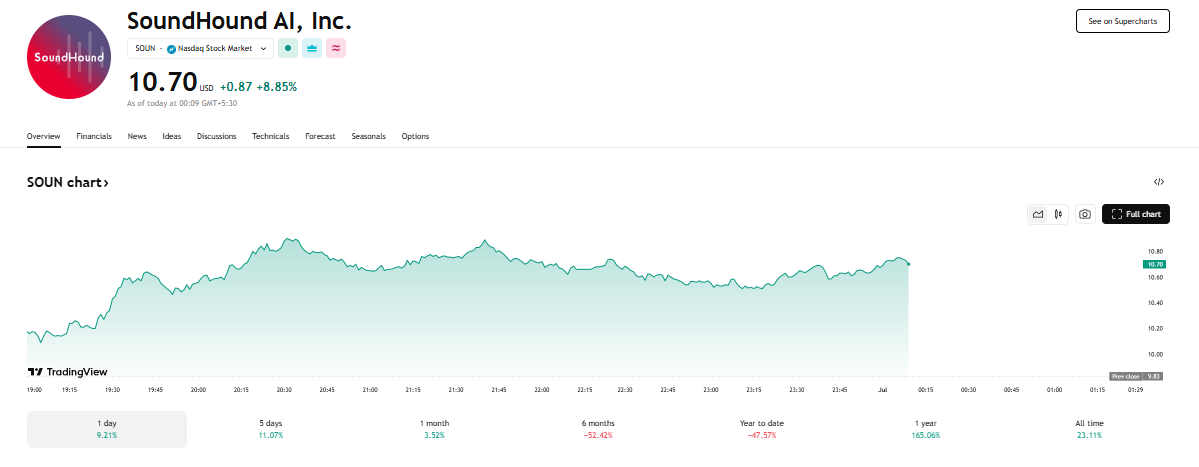This screenshot has height=467, width=1199.
Task: Open the Overview tab
Action: point(44,136)
